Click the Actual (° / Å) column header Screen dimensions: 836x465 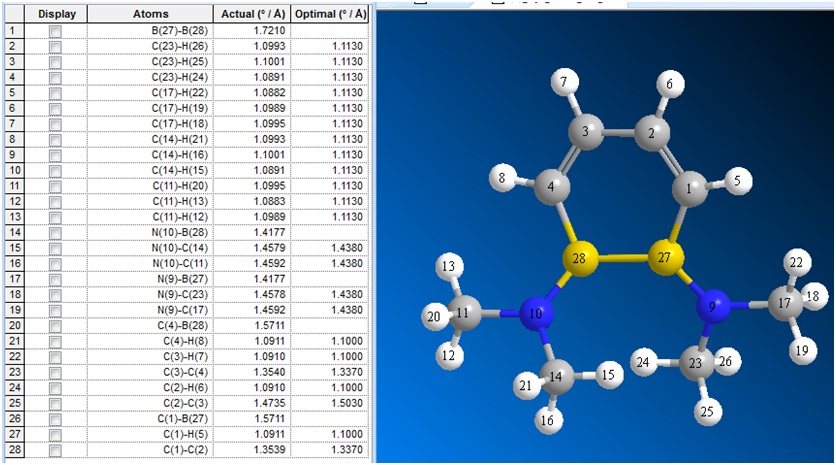(250, 15)
